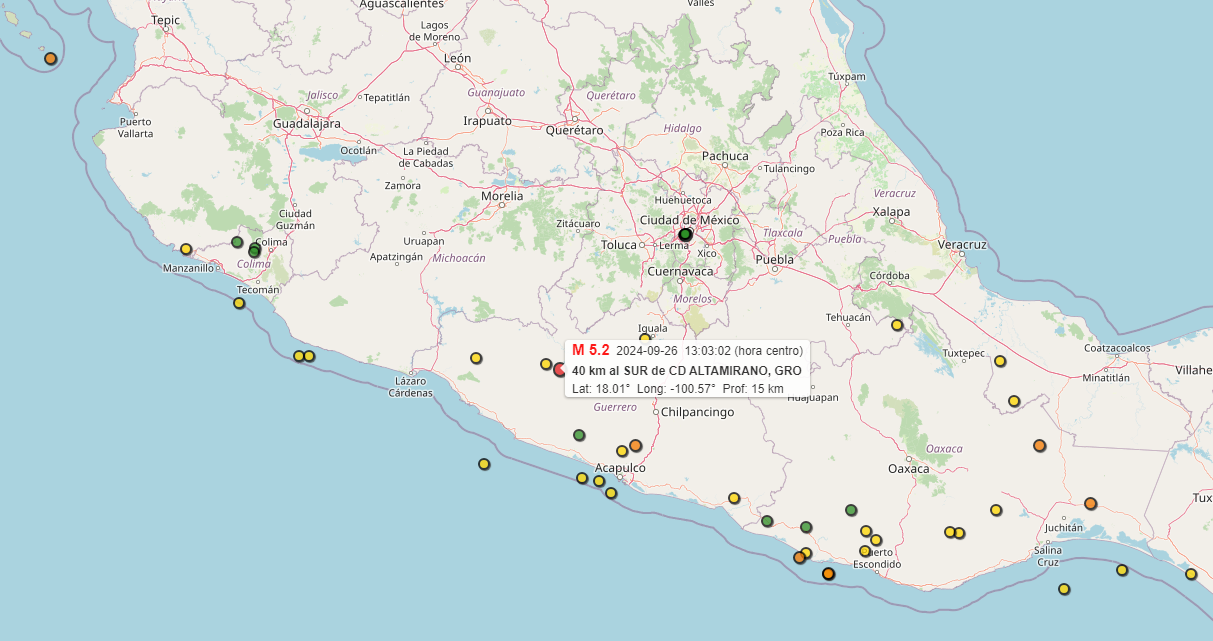Image resolution: width=1213 pixels, height=641 pixels.
Task: Open the yellow marker just above Iguala
Action: 645,338
